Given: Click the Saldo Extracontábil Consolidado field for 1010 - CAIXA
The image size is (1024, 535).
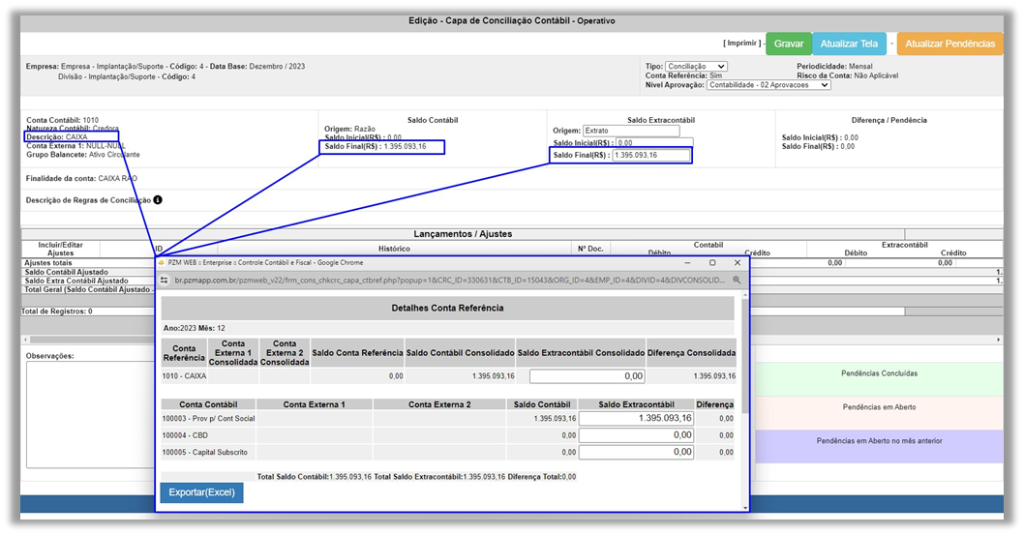Looking at the screenshot, I should 587,376.
